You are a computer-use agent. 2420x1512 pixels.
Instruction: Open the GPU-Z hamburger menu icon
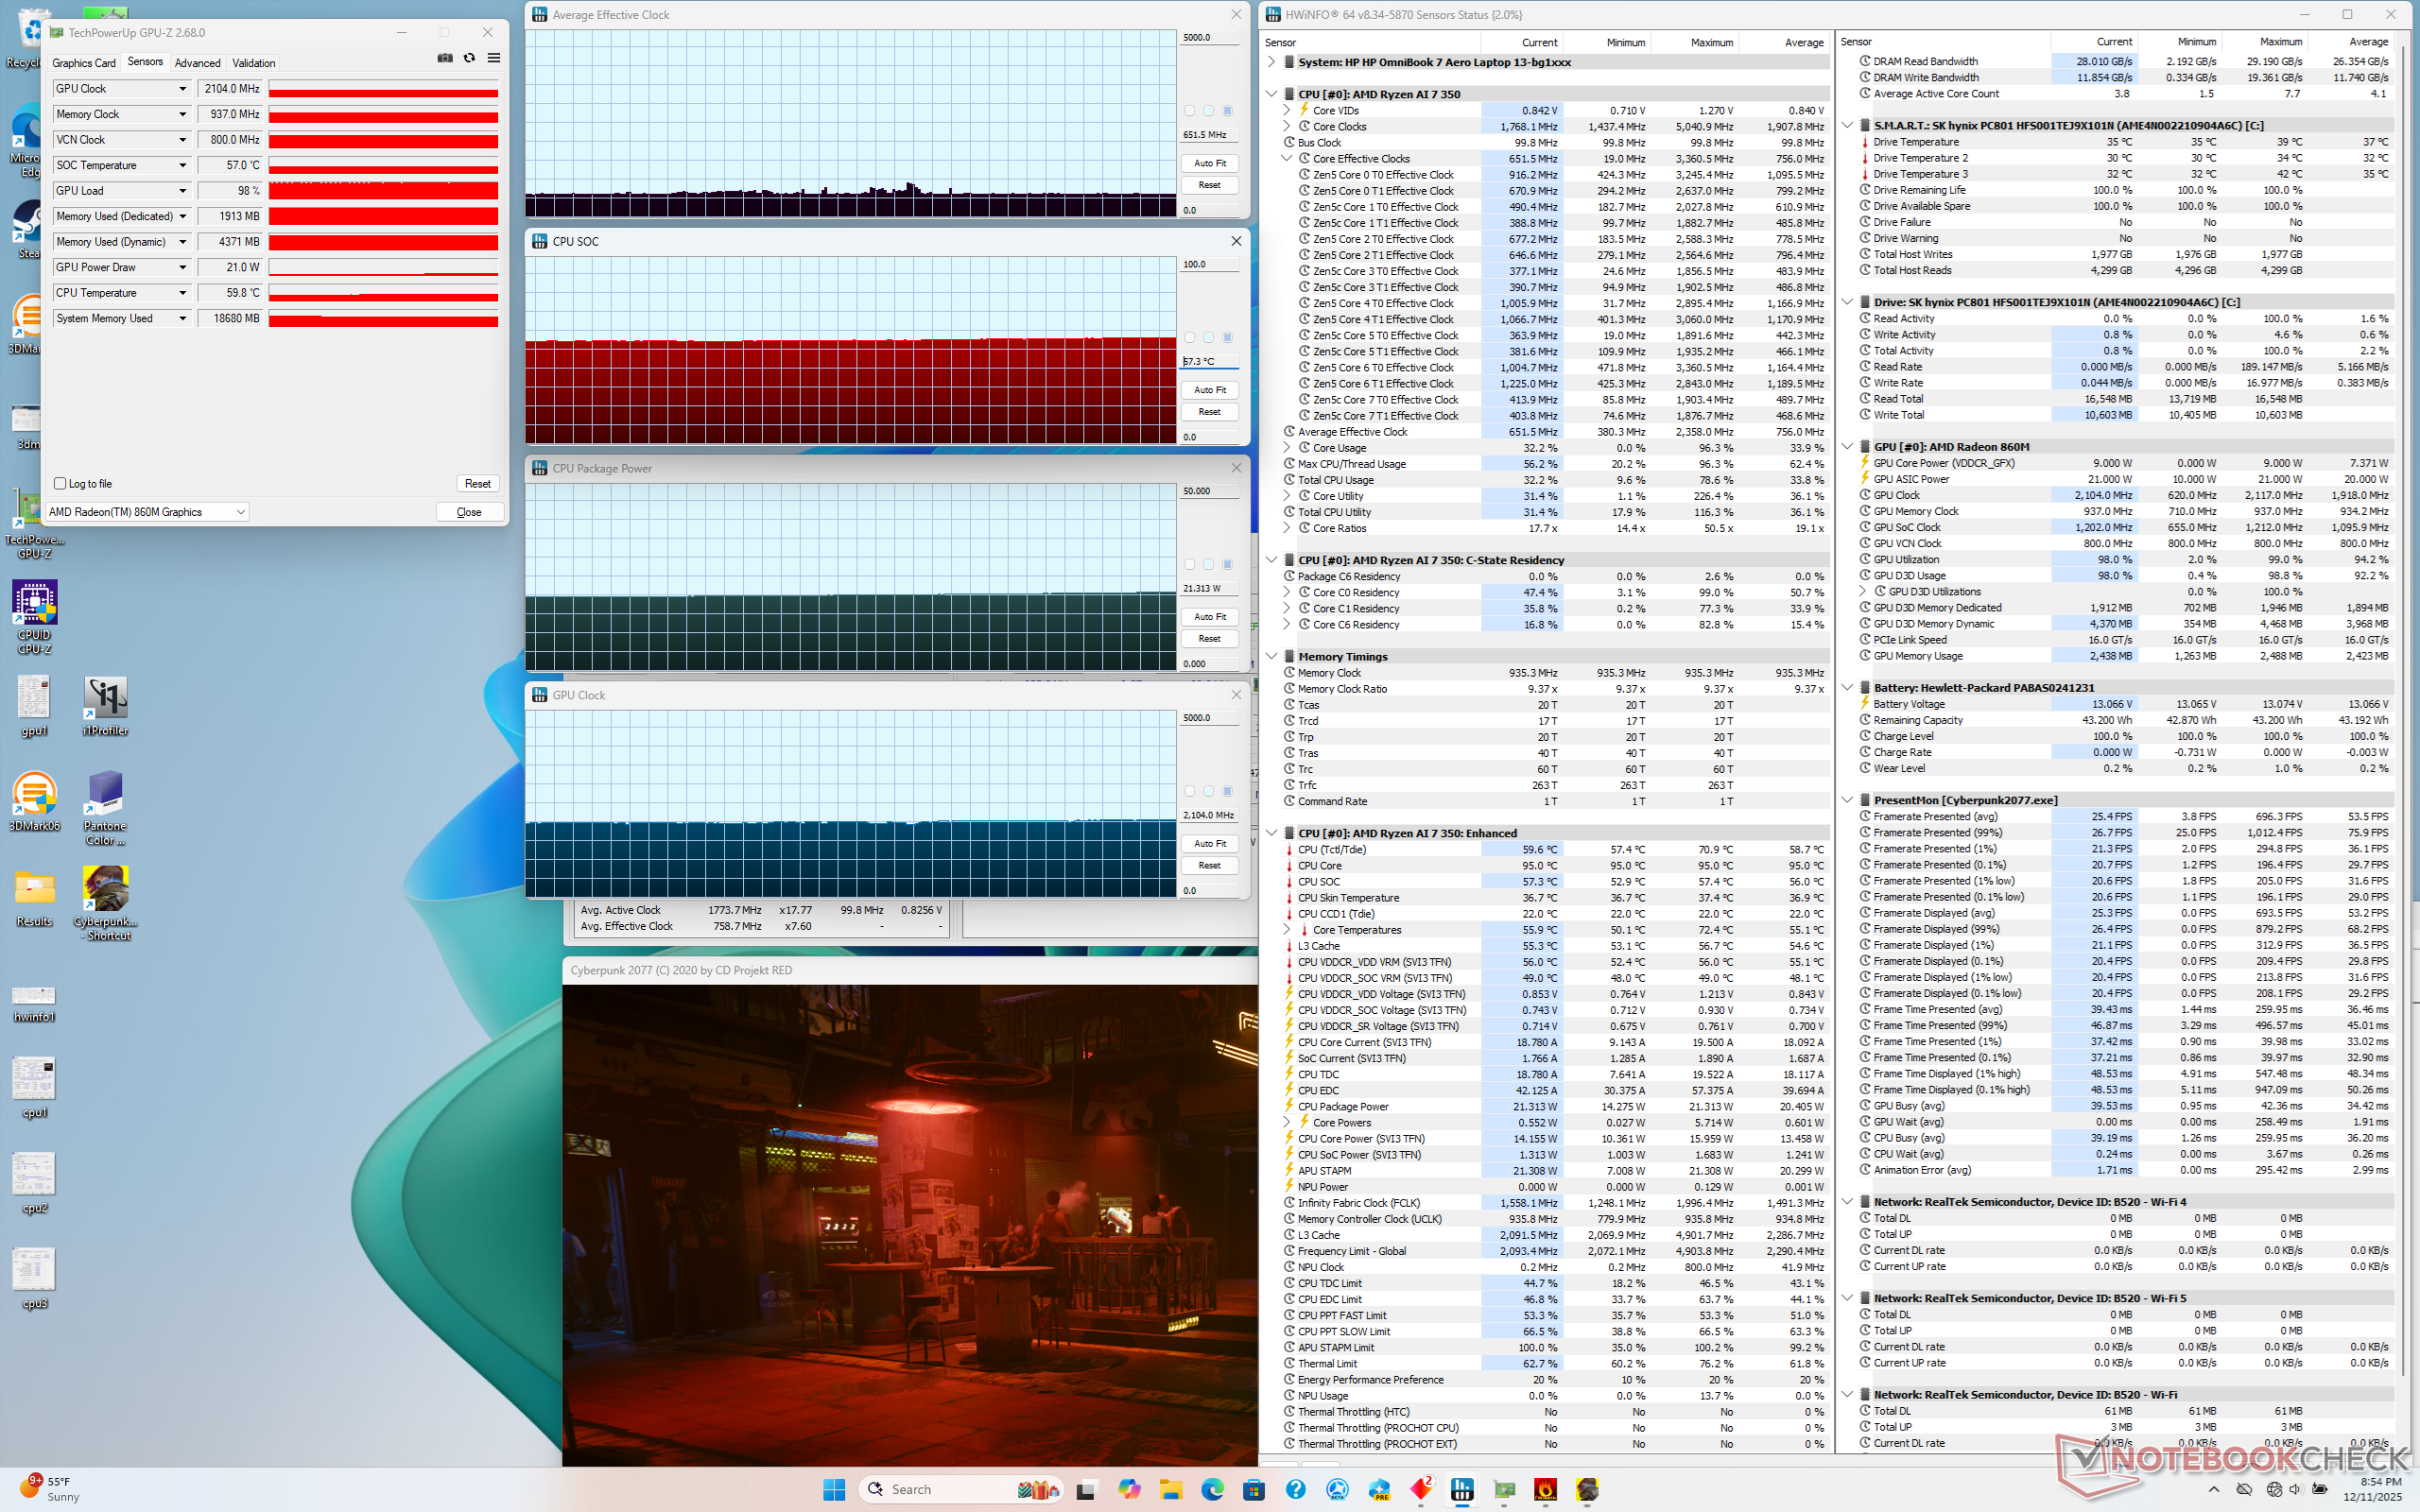click(493, 59)
